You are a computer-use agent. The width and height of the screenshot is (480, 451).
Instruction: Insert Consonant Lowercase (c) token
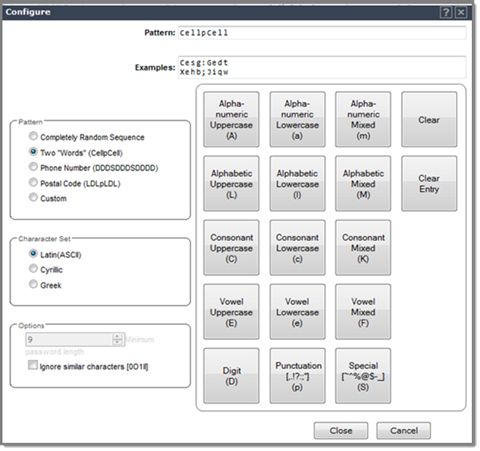tap(297, 248)
